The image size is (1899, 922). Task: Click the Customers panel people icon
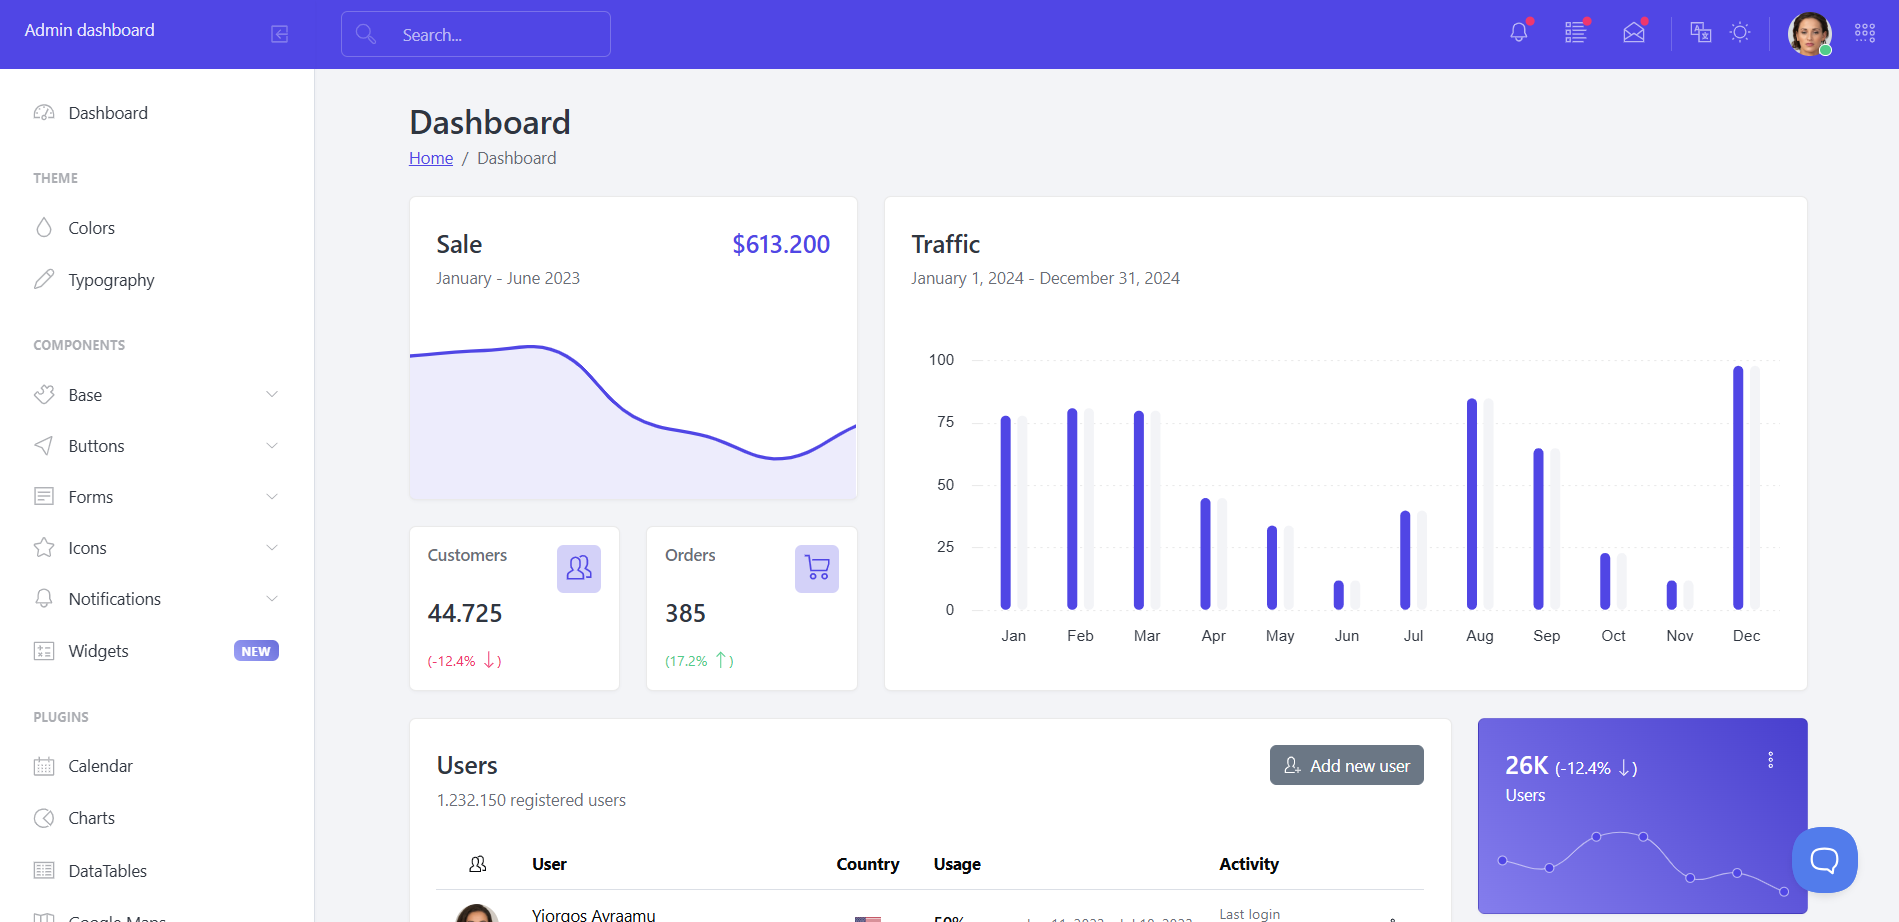click(x=578, y=568)
